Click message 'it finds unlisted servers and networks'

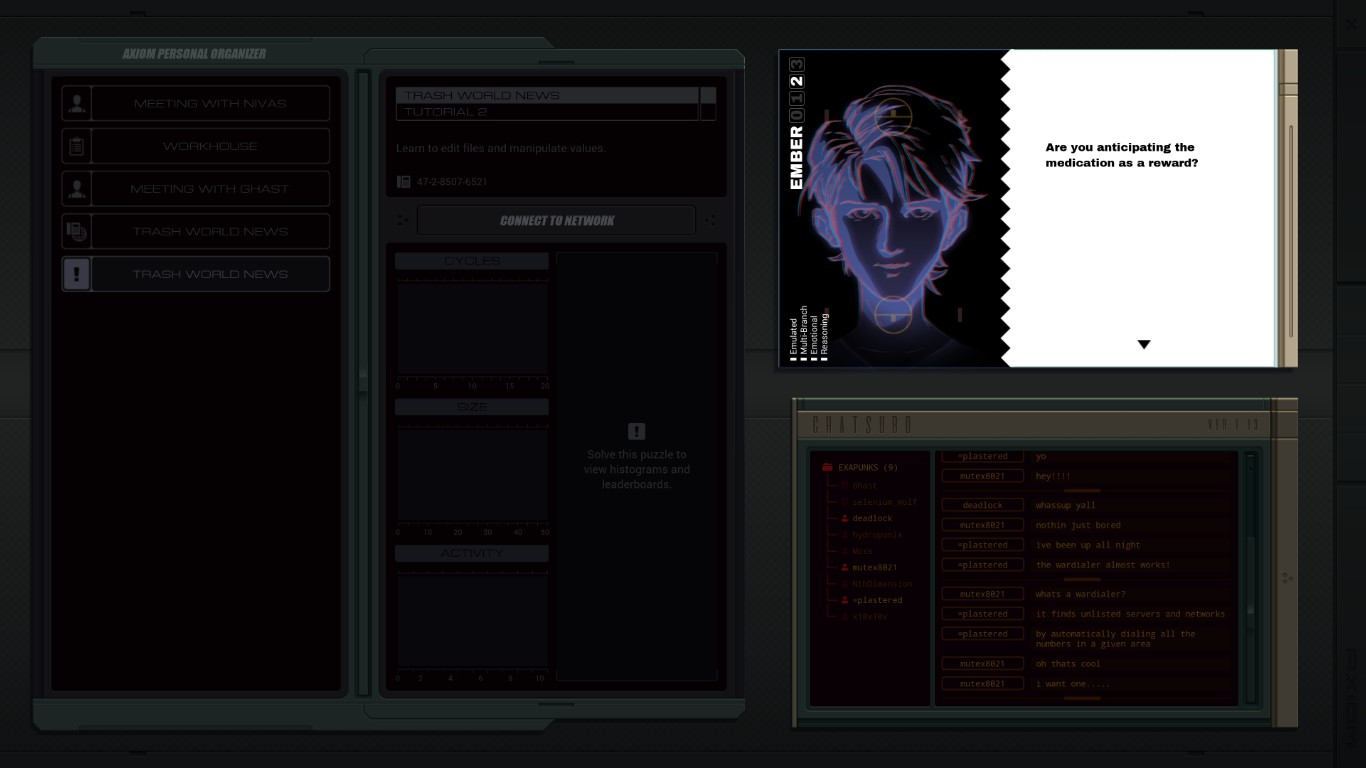click(1130, 614)
